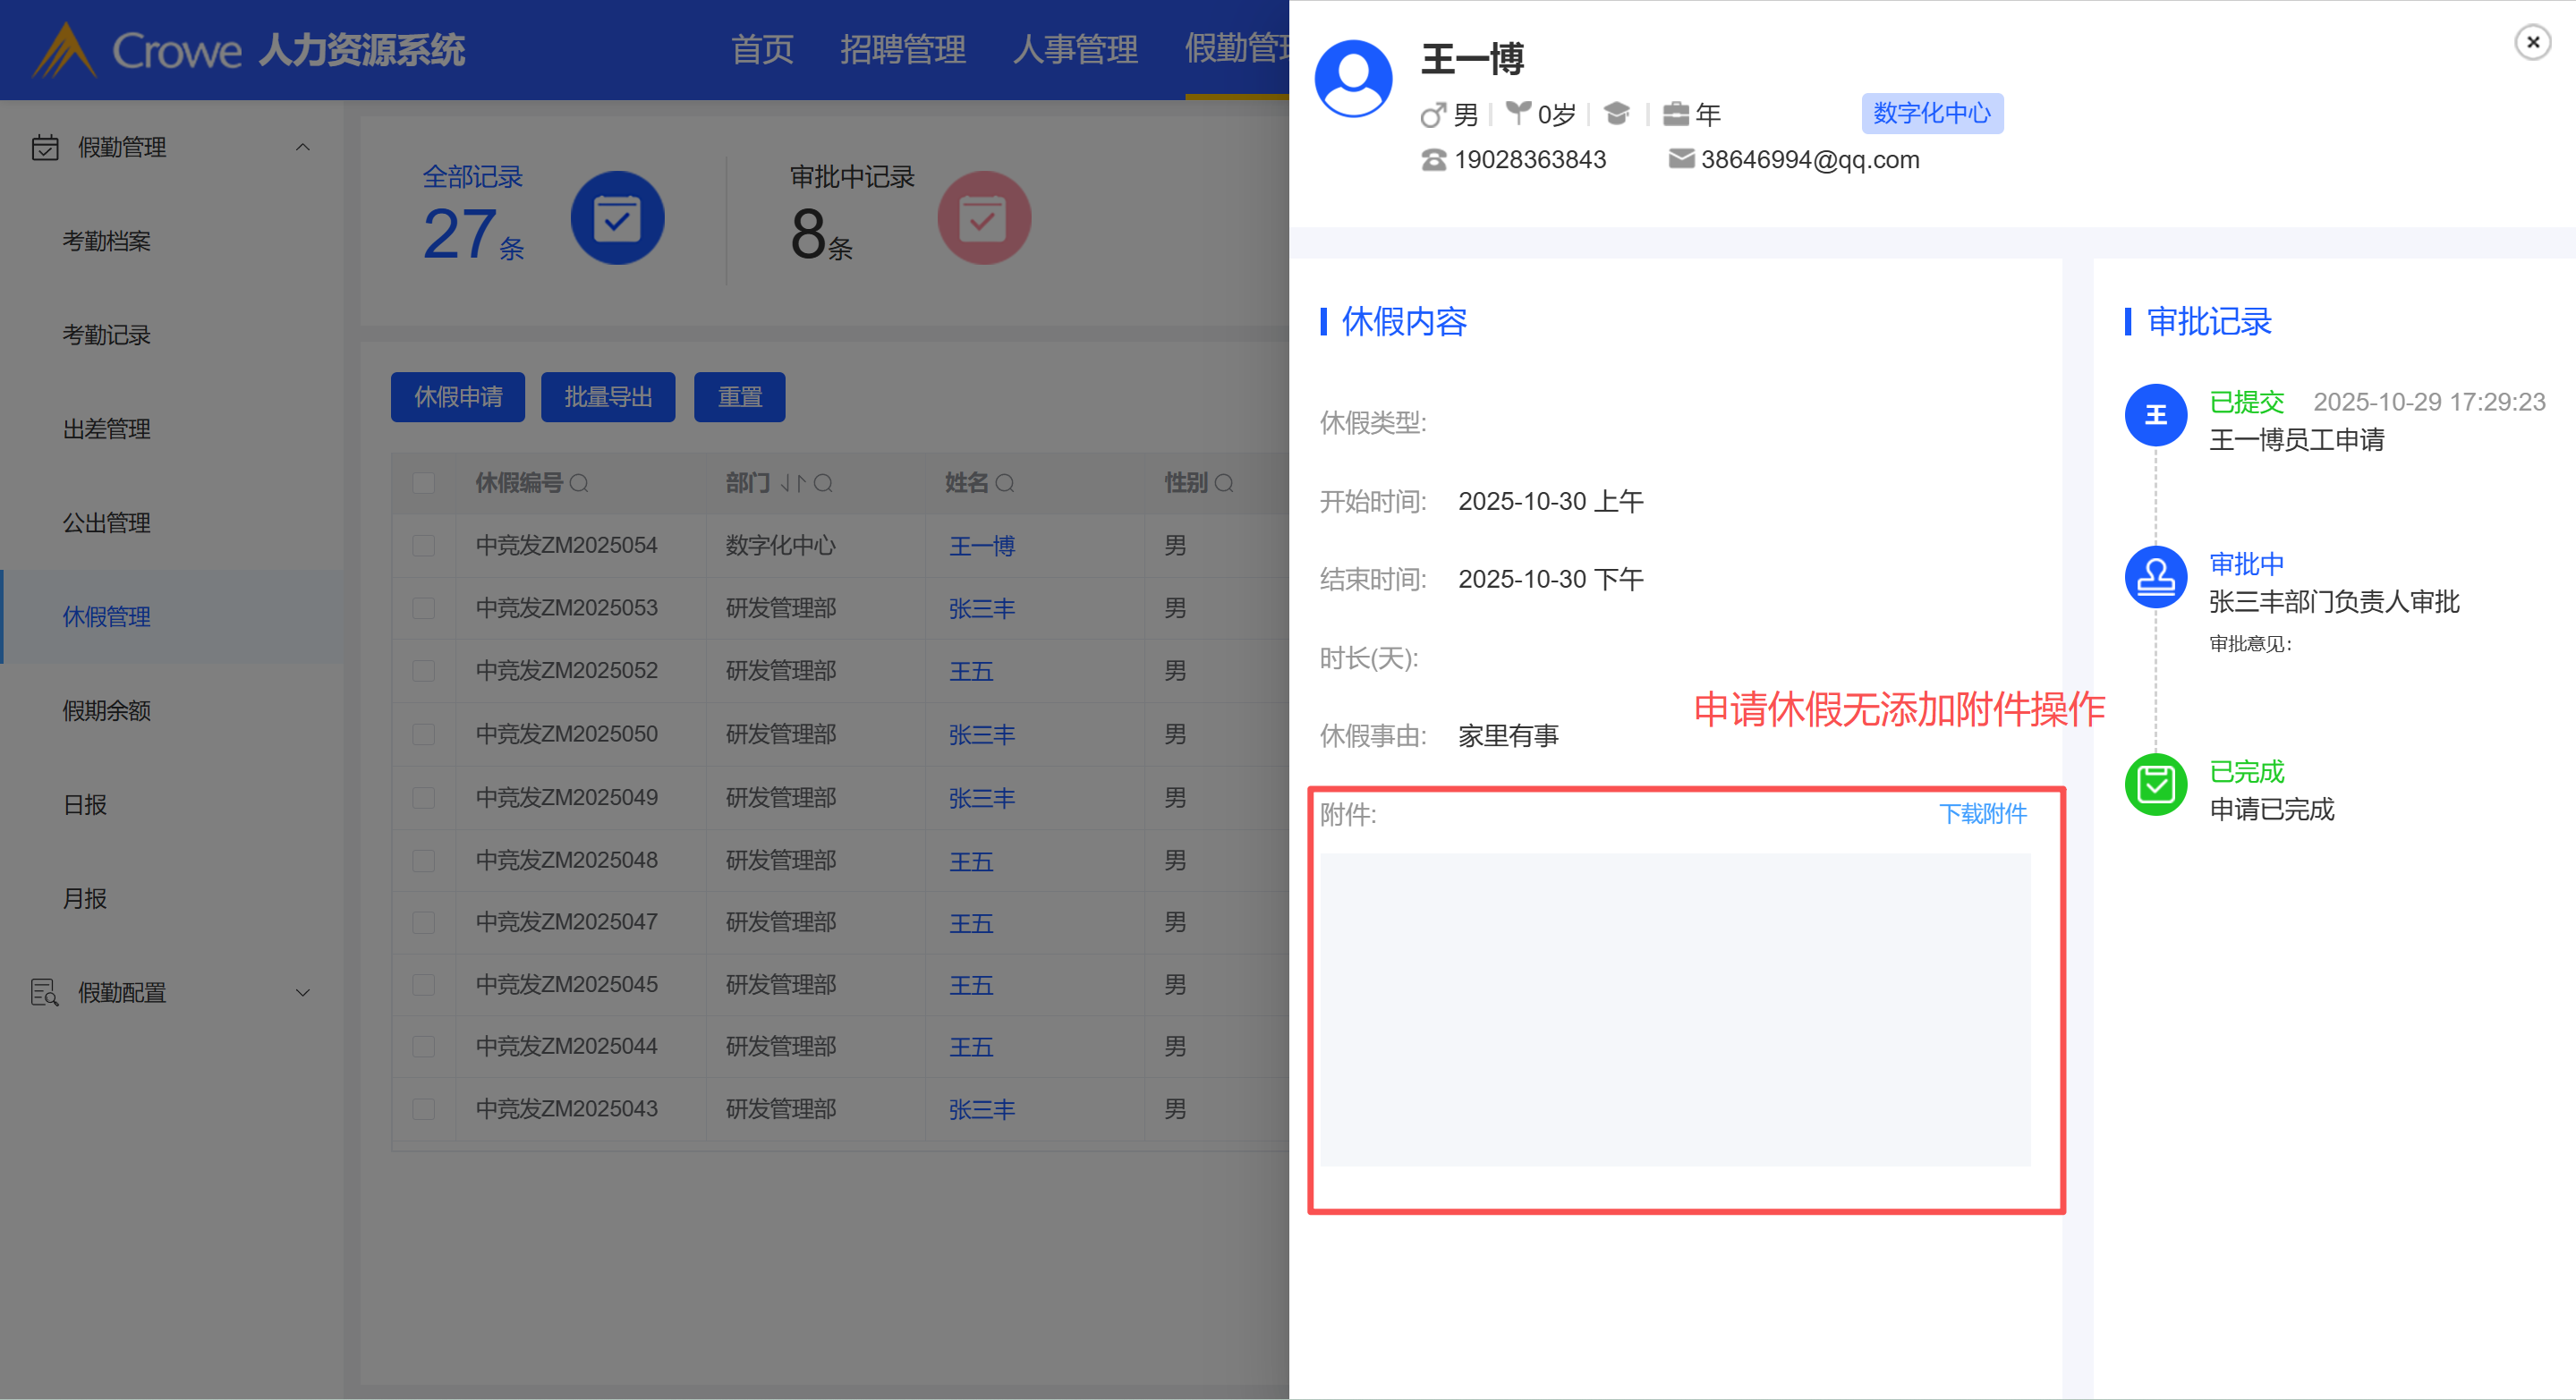Open the 招聘管理 top menu

(902, 49)
